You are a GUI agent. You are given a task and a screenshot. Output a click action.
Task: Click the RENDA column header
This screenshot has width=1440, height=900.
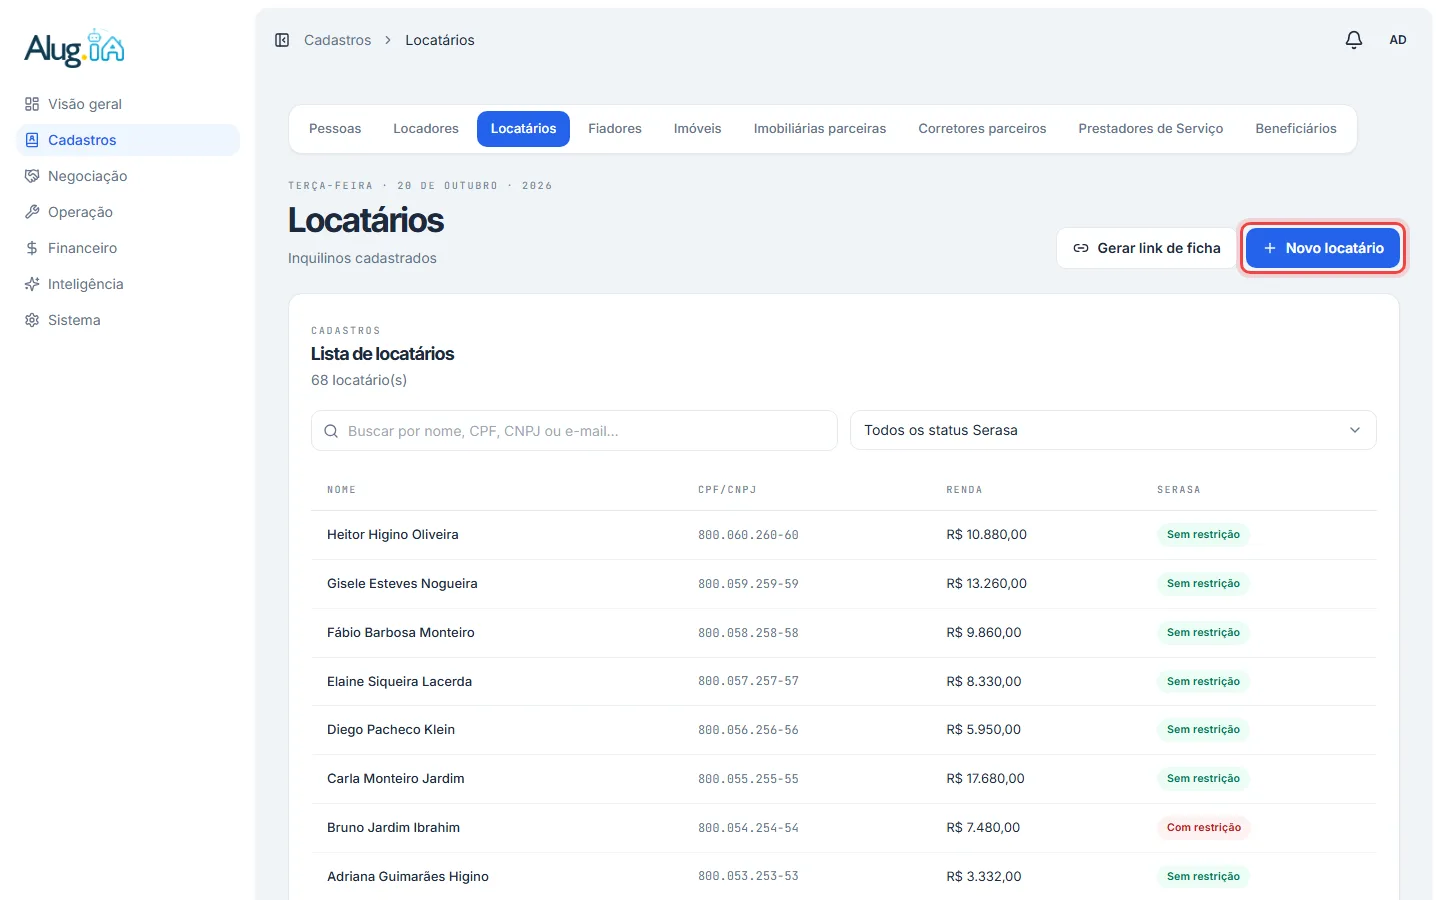pos(964,490)
